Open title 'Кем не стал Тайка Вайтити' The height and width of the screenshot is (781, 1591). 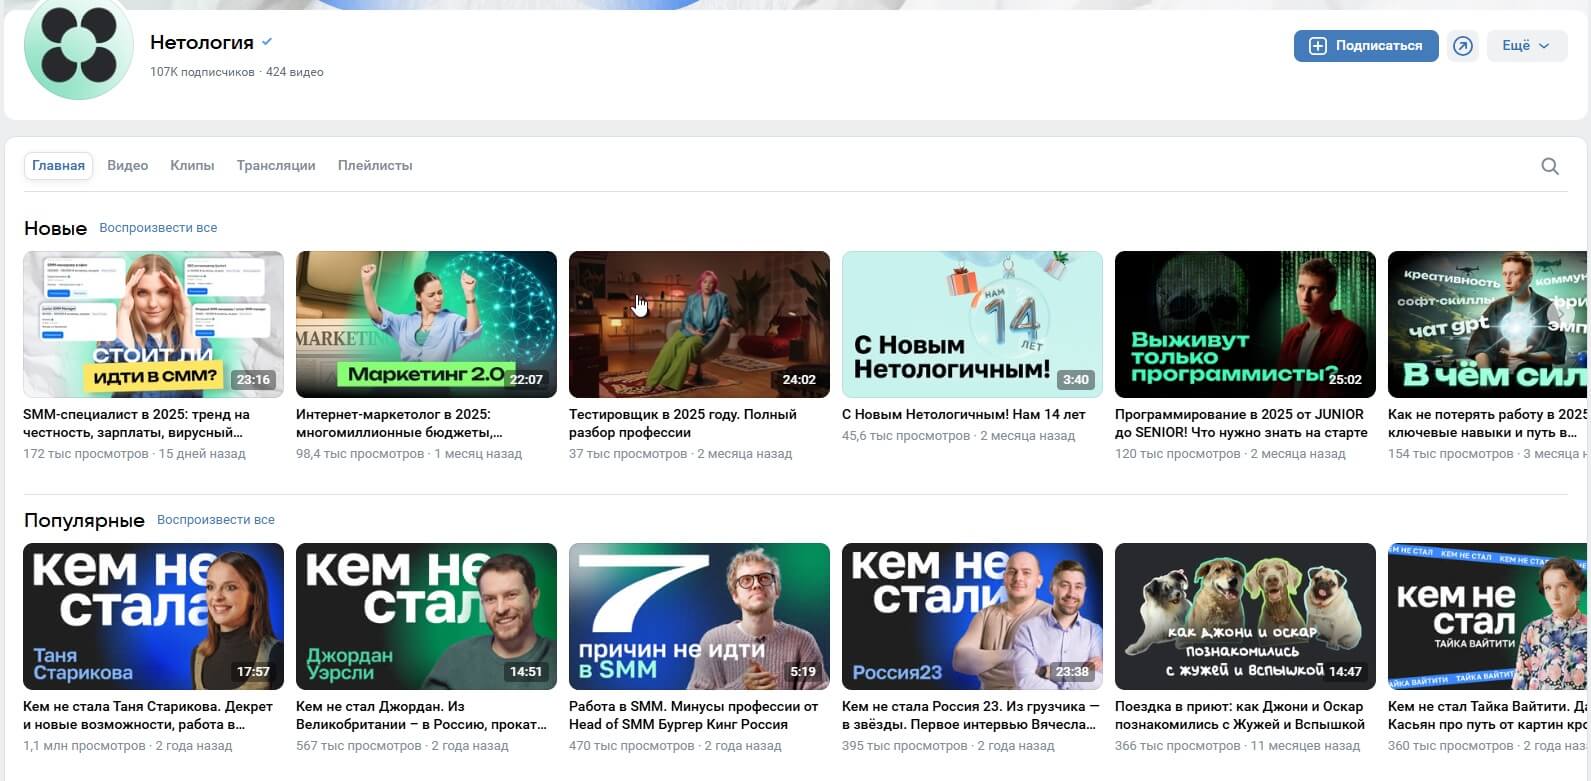tap(1488, 716)
